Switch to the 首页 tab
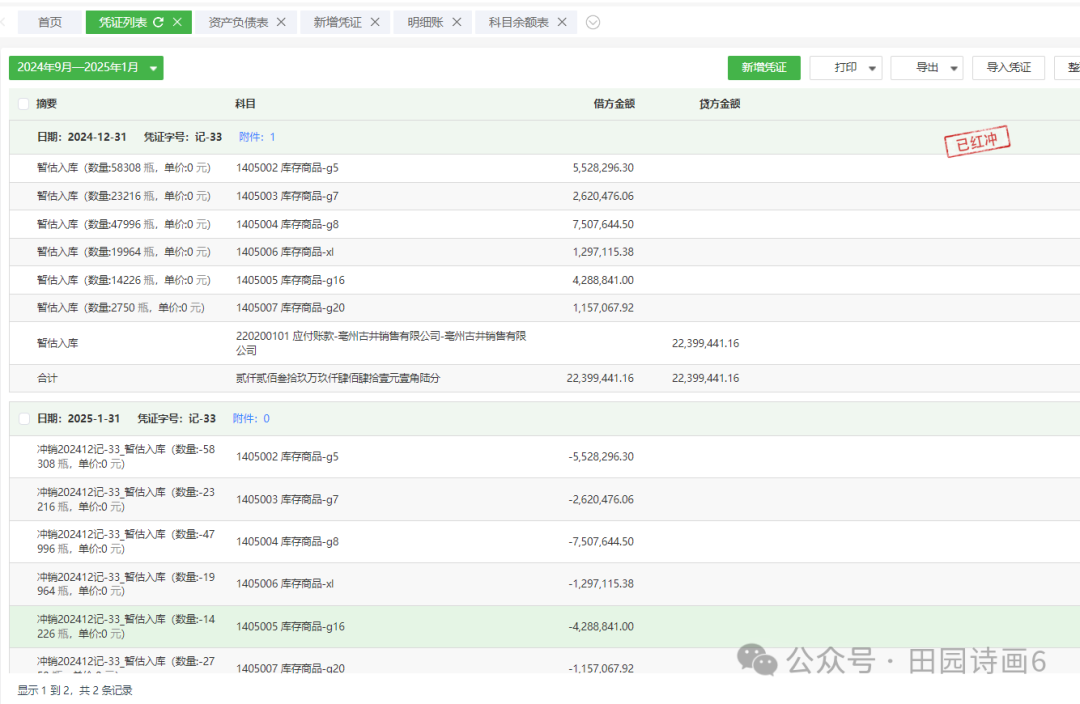The width and height of the screenshot is (1080, 704). click(49, 22)
